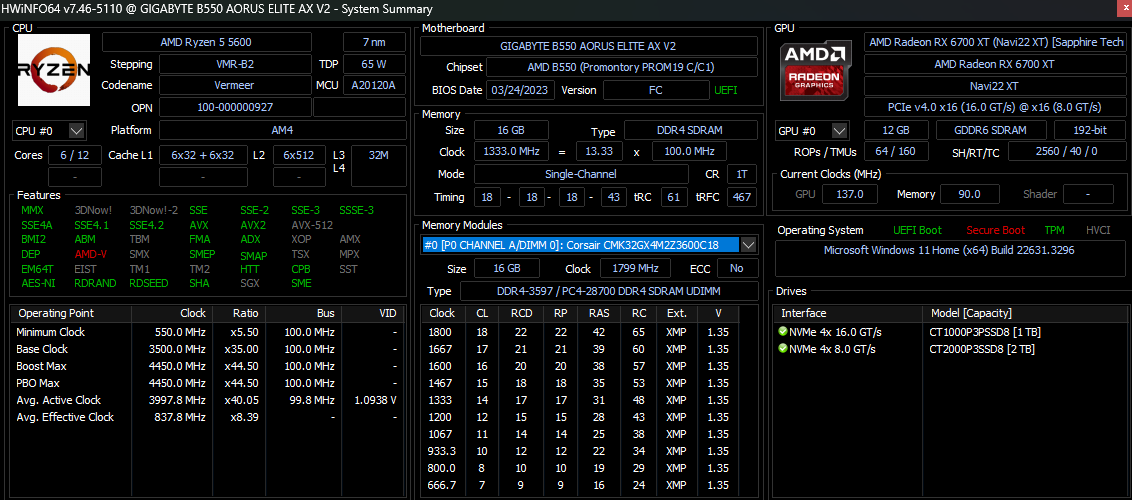Screen dimensions: 1132x500
Task: Expand the memory module selection dropdown
Action: pyautogui.click(x=749, y=245)
